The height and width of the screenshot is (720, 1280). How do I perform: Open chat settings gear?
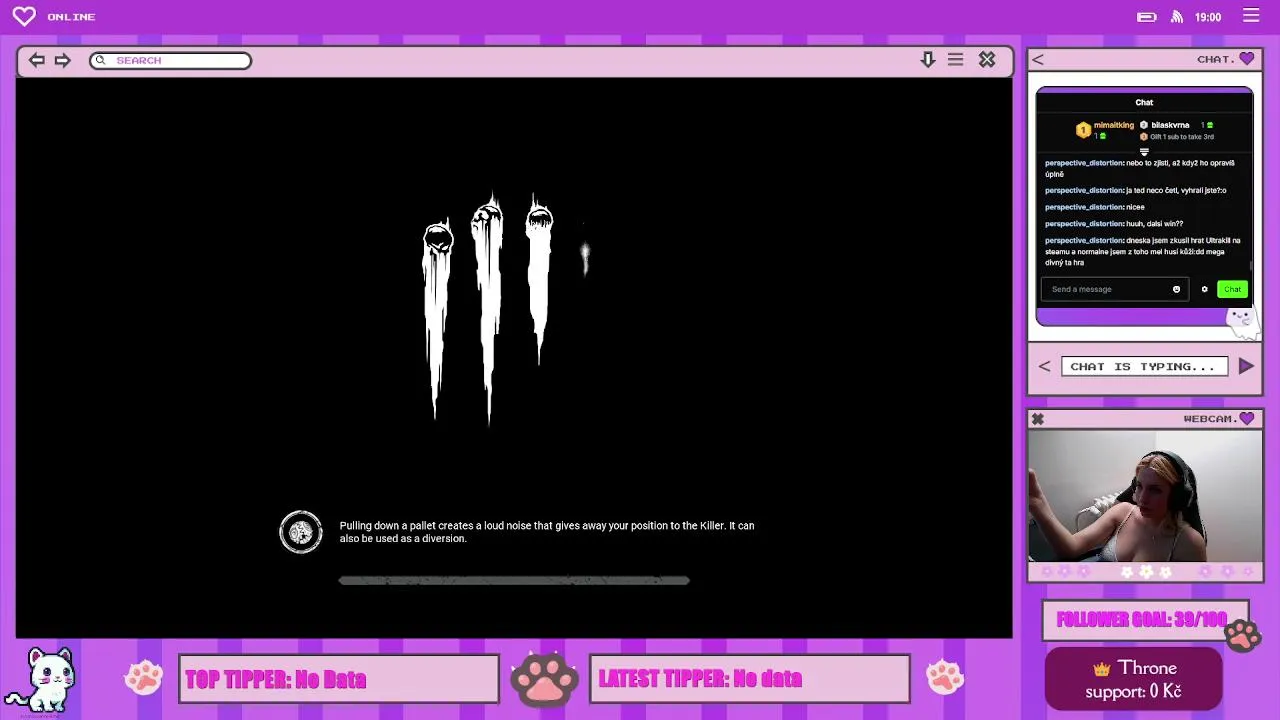(1204, 289)
